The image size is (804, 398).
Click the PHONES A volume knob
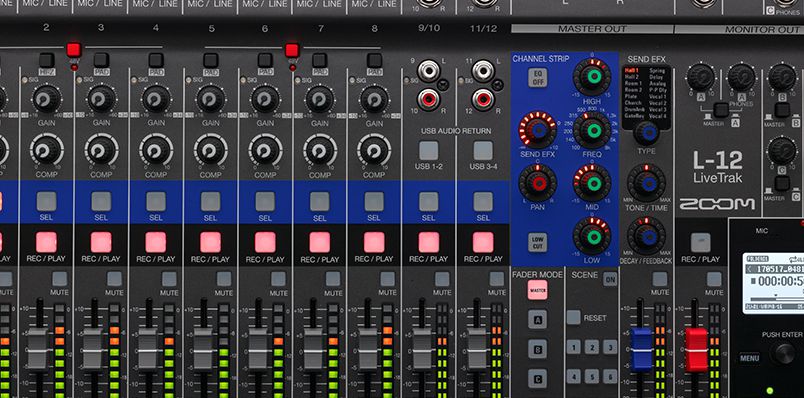(x=741, y=77)
